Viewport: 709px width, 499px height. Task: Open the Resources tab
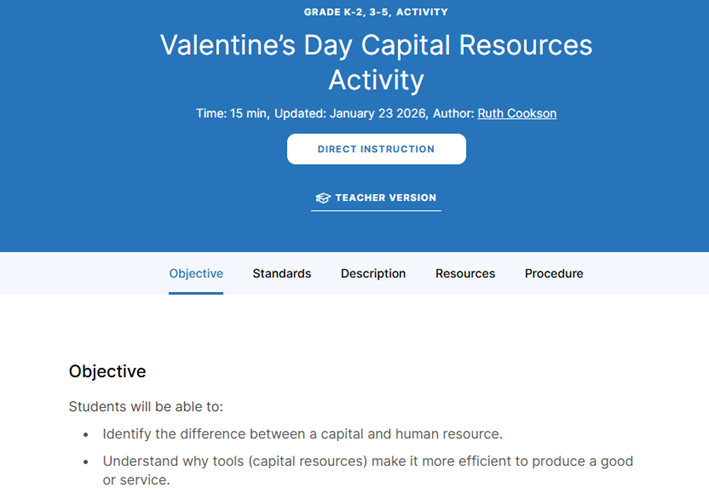[465, 273]
